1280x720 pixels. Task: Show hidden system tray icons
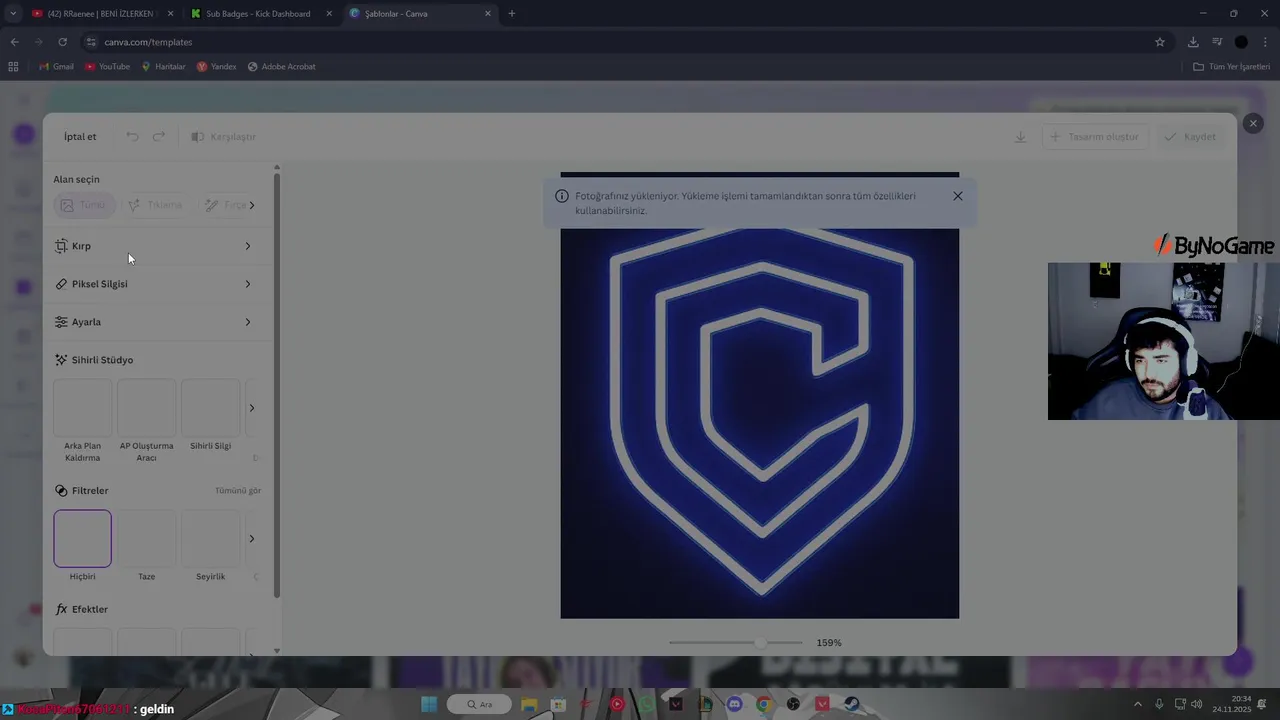(1137, 704)
